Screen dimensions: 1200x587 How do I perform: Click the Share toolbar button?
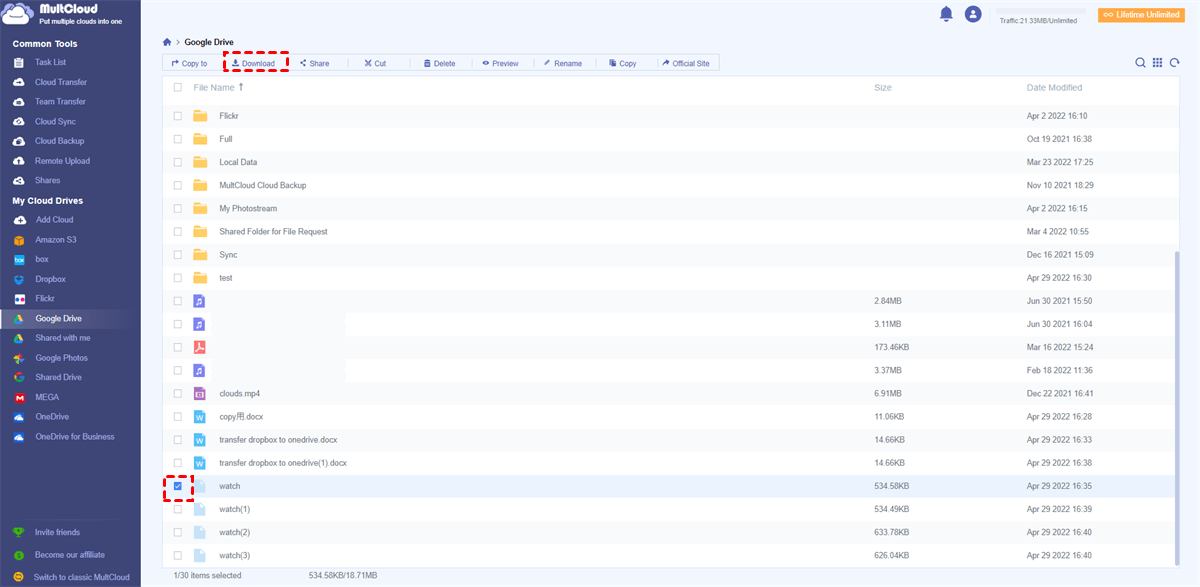pyautogui.click(x=314, y=63)
